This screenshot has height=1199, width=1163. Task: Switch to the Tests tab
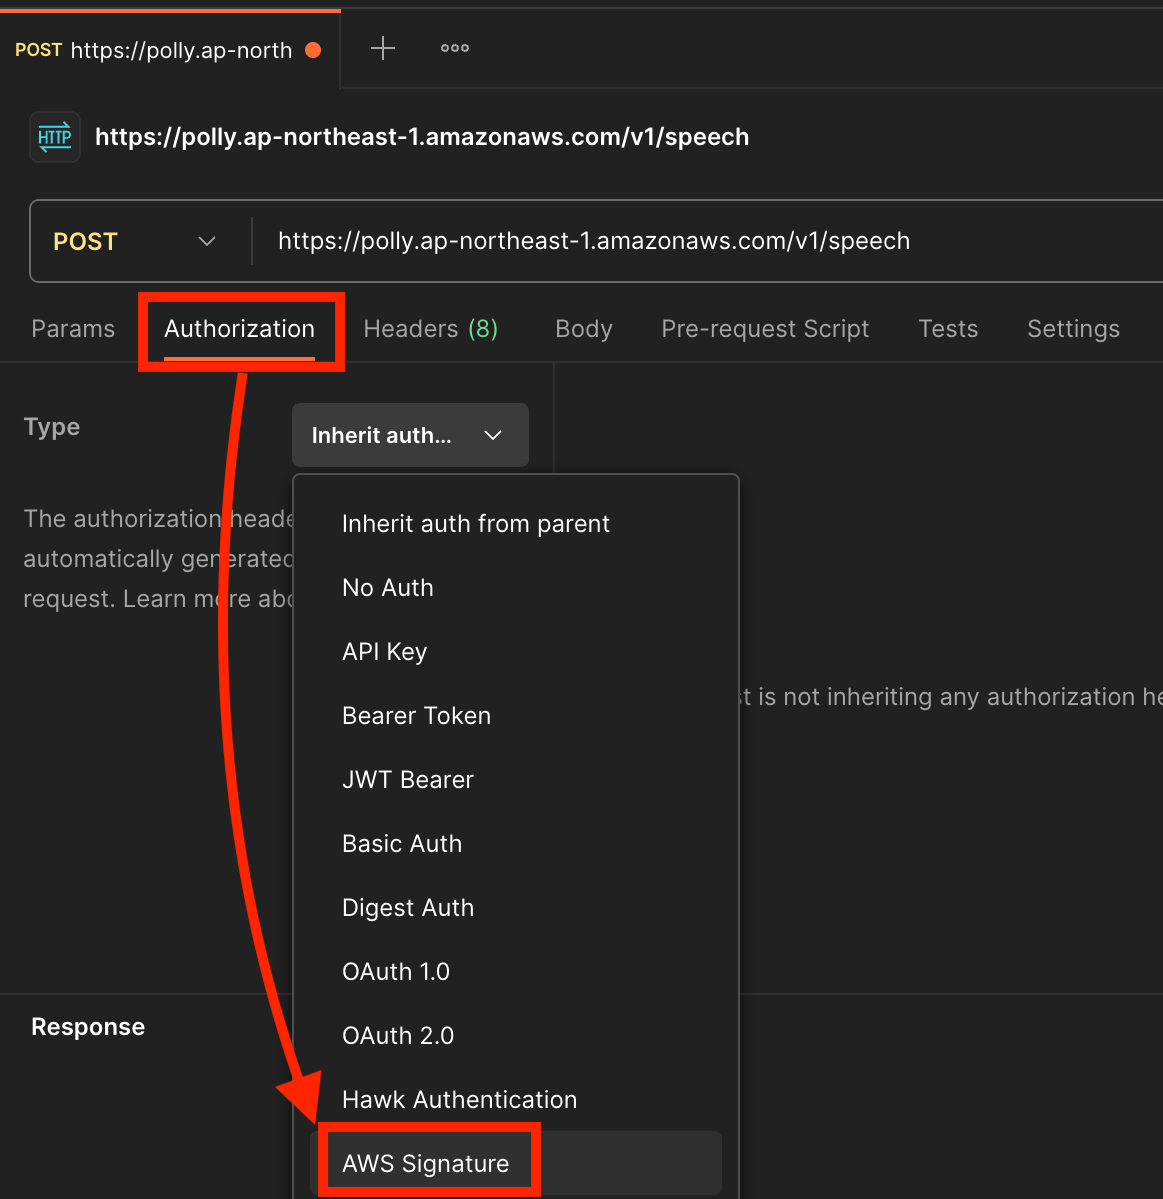(948, 329)
